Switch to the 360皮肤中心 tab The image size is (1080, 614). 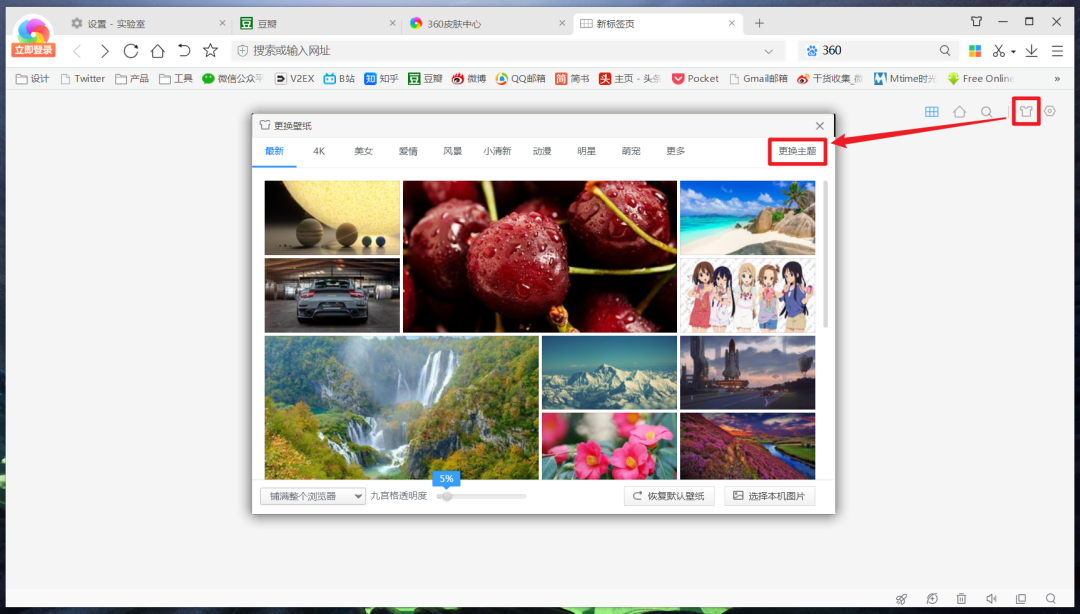tap(487, 23)
